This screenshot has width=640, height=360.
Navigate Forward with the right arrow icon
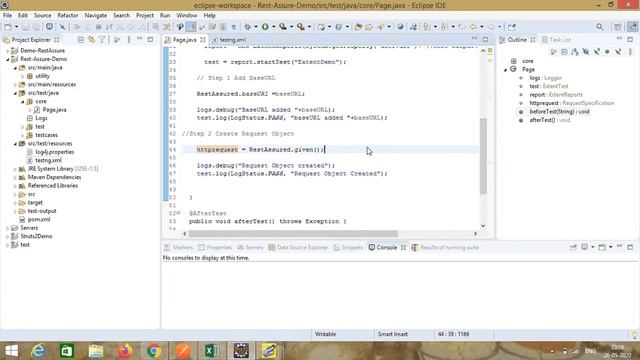coord(491,27)
